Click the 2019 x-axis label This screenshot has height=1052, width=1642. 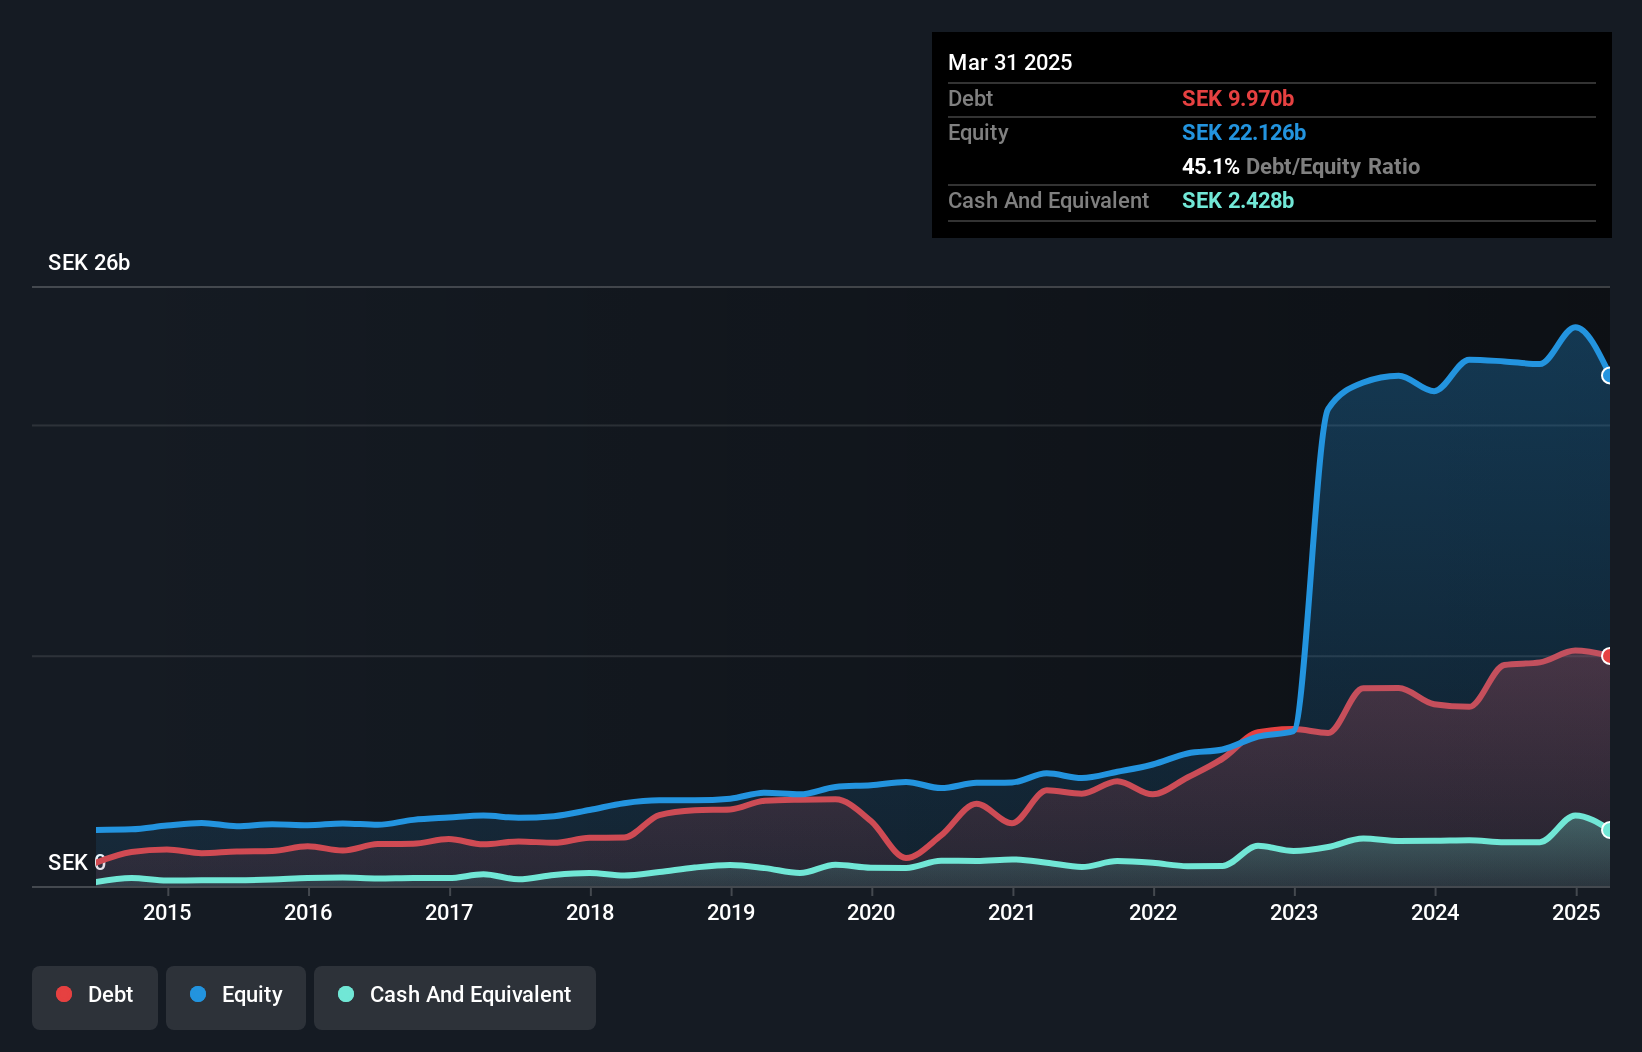(x=731, y=912)
